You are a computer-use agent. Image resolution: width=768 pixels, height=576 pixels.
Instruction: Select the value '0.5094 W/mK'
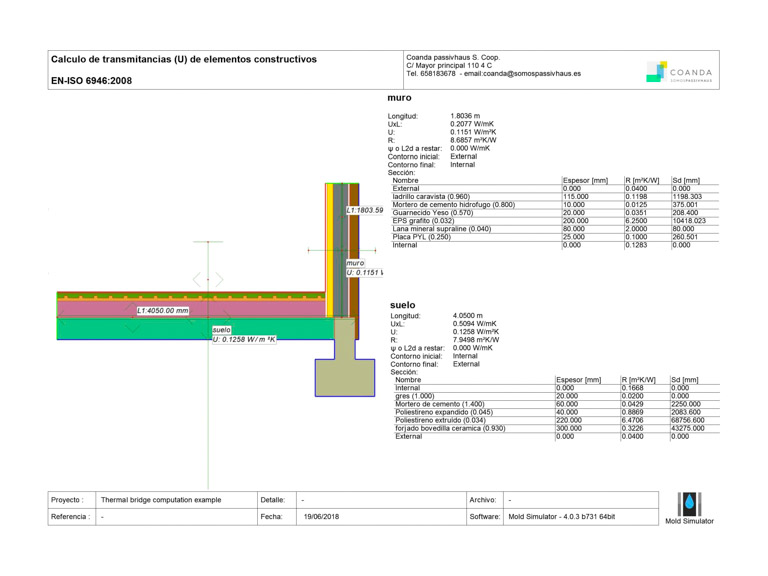coord(475,324)
